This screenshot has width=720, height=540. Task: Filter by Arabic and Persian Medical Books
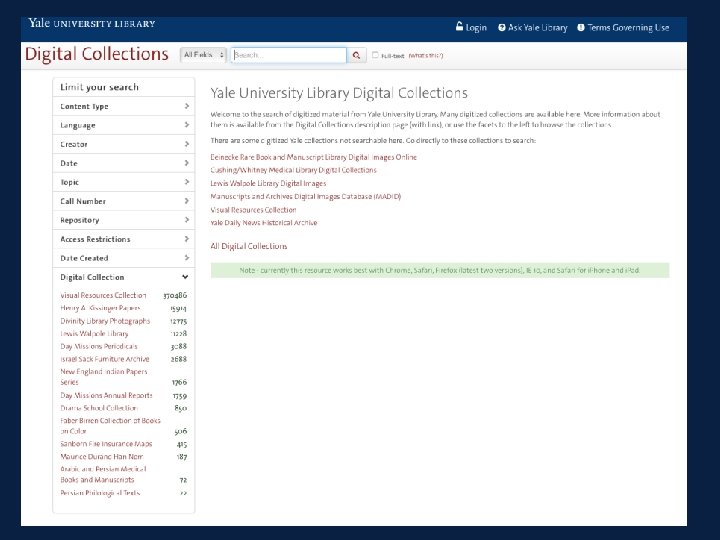(x=103, y=474)
